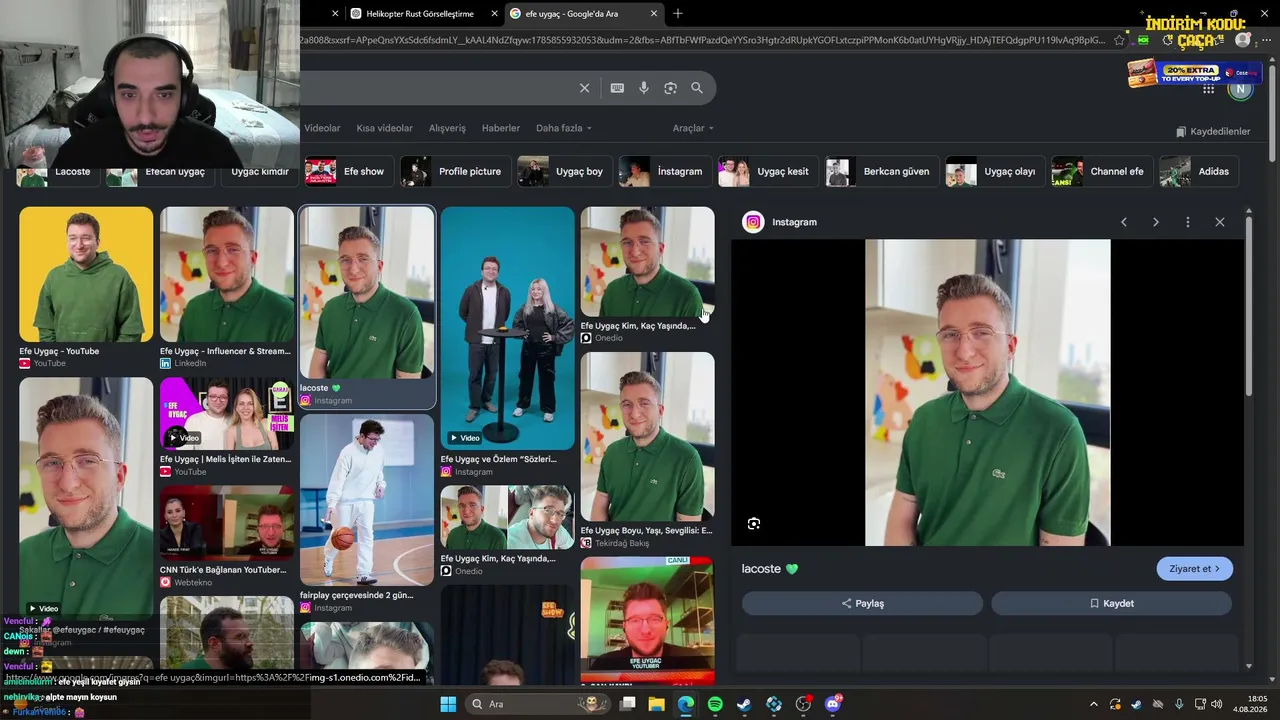Filter images by Uygaç olayı chip

point(995,171)
